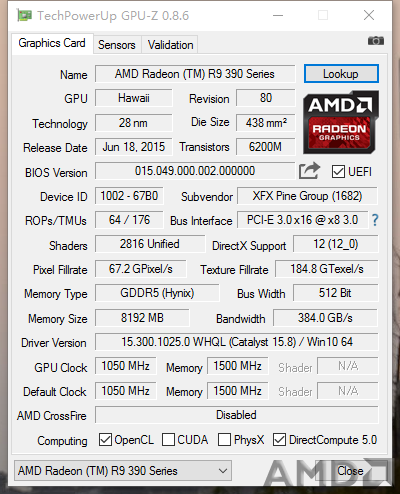Click the Driver Version text field
The width and height of the screenshot is (400, 494).
(x=237, y=342)
